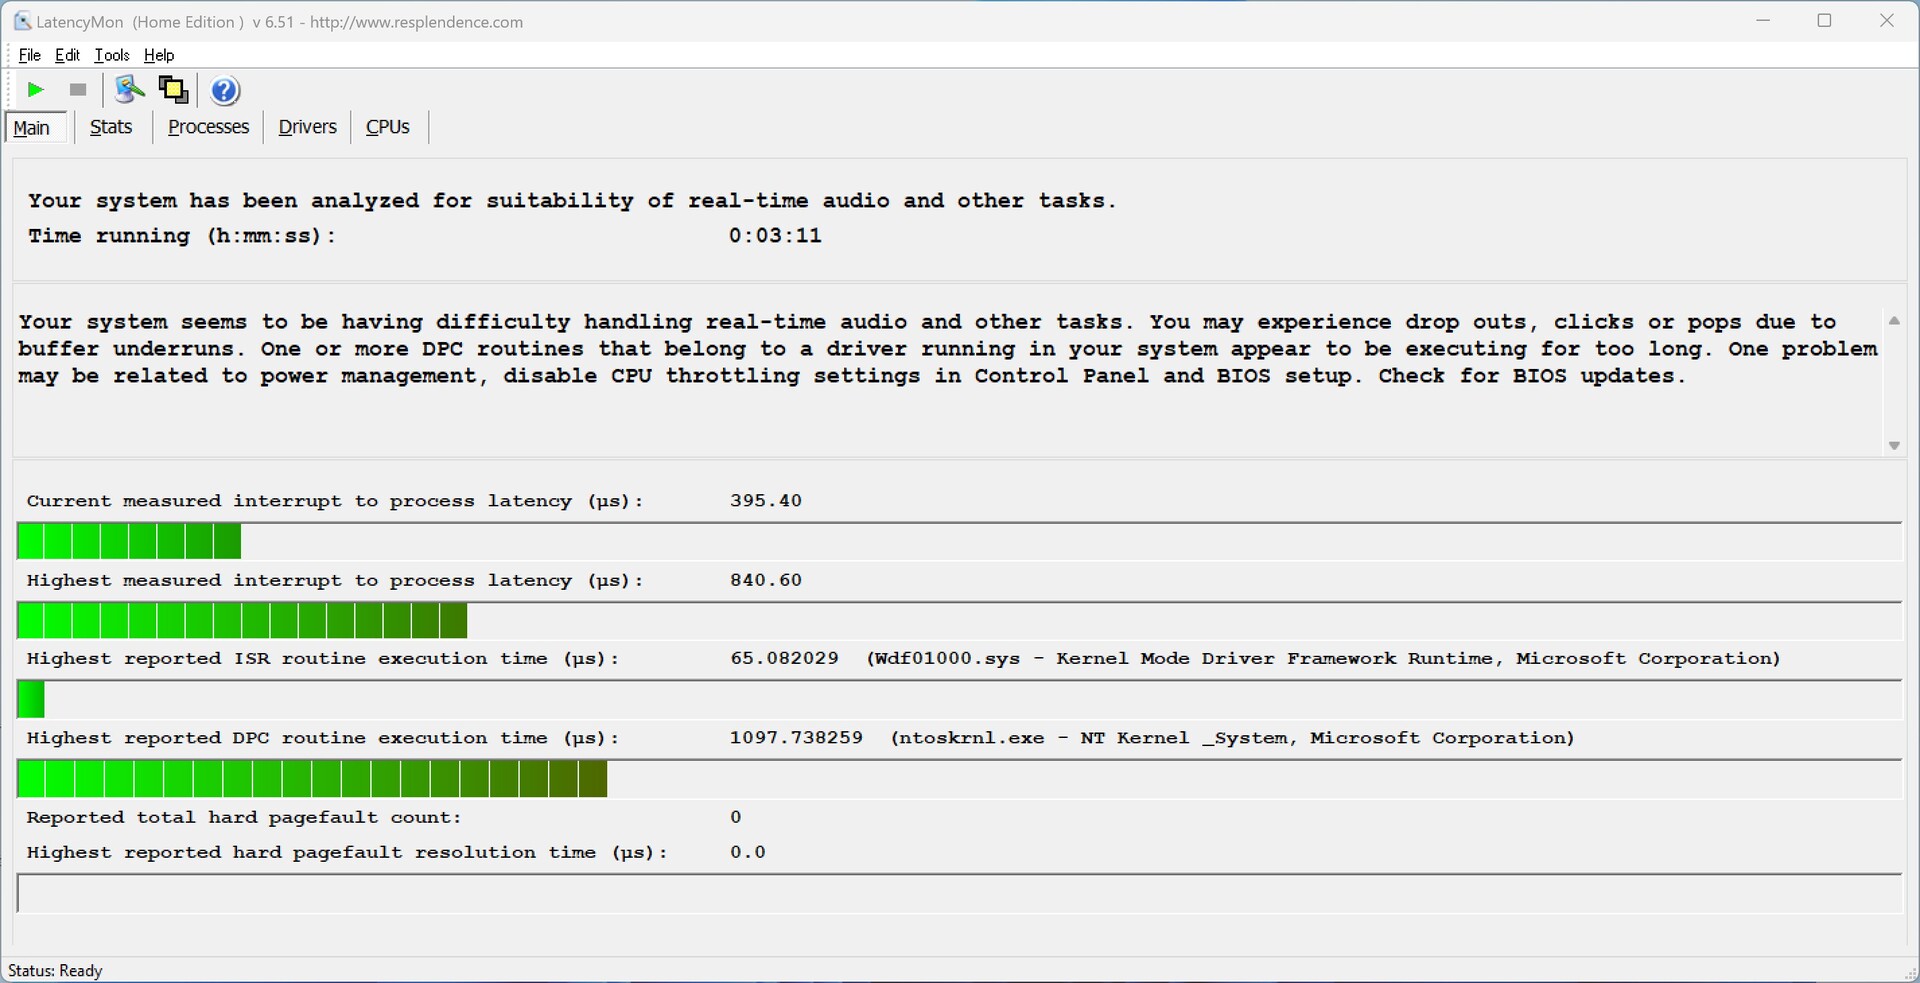Screen dimensions: 1920x983
Task: Switch to the Processes tab
Action: (x=208, y=127)
